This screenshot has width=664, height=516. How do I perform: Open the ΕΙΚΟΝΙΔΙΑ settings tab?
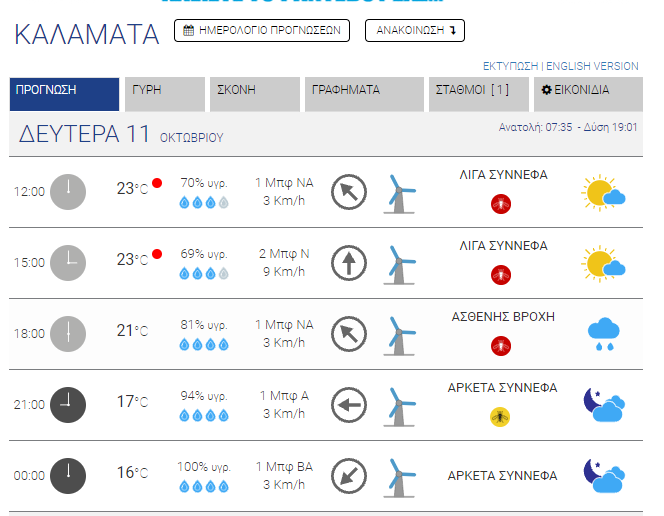[588, 93]
